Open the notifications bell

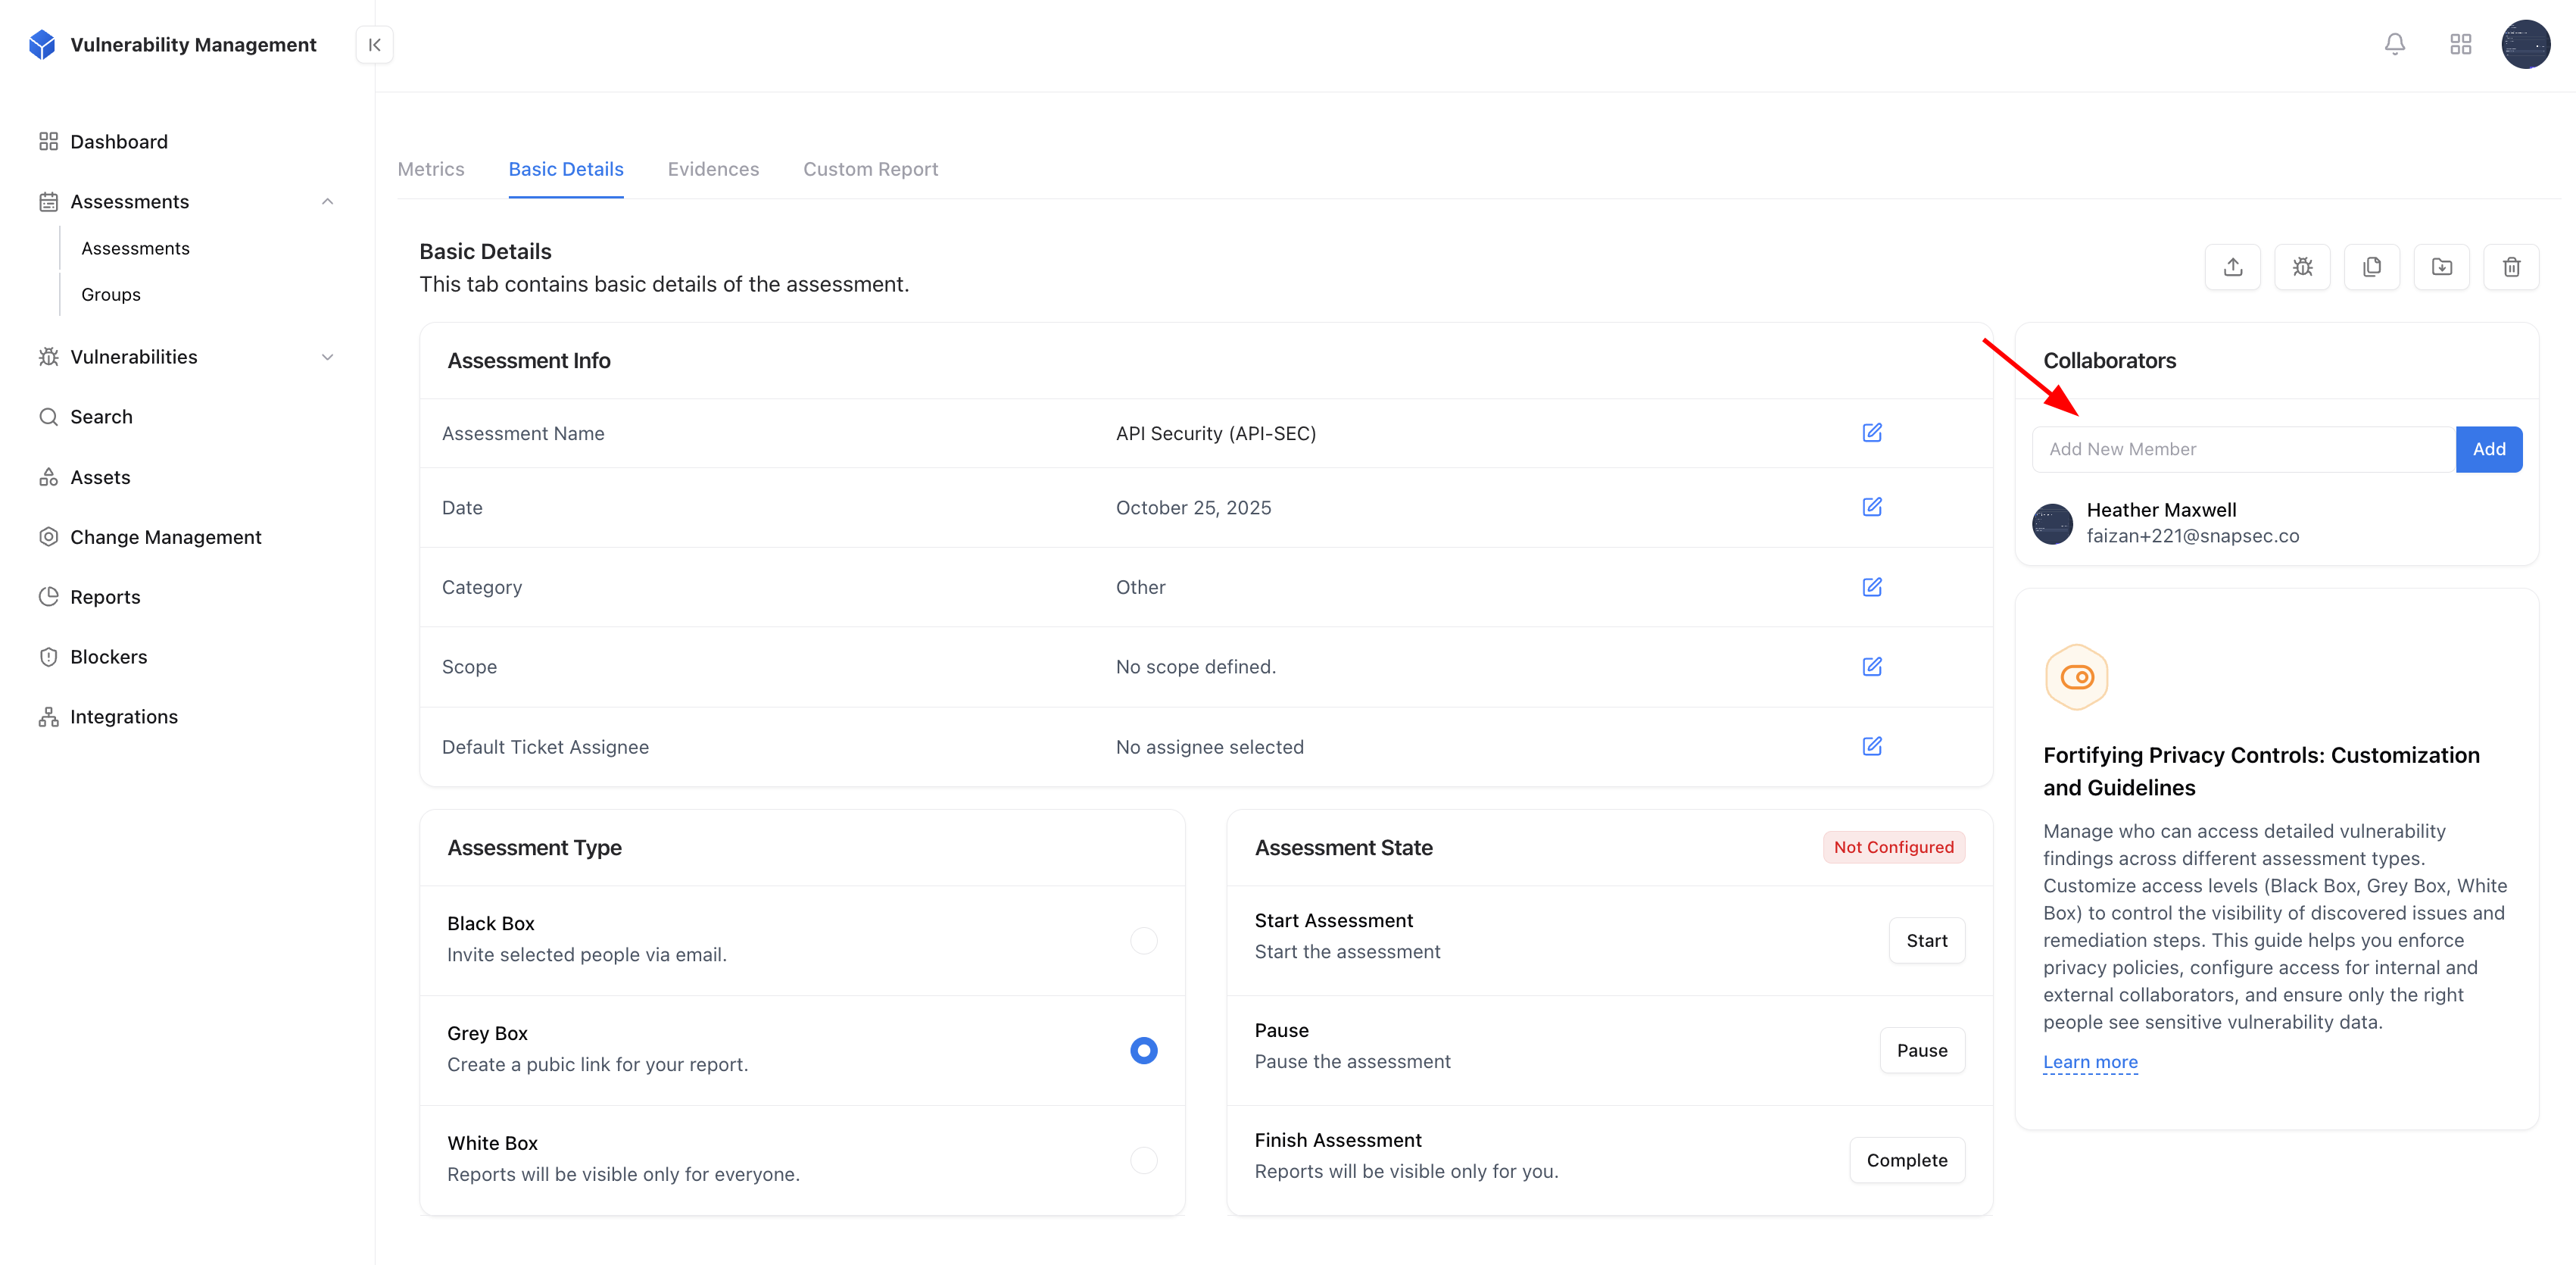click(x=2394, y=44)
